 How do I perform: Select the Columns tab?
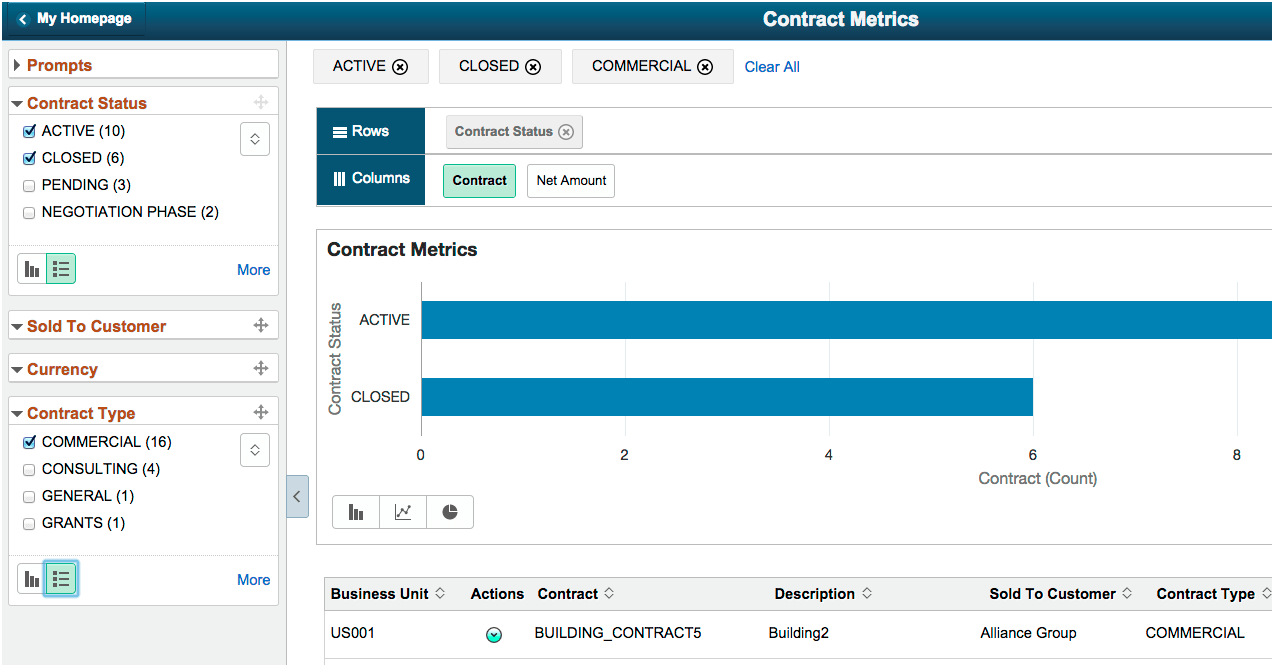click(x=370, y=180)
